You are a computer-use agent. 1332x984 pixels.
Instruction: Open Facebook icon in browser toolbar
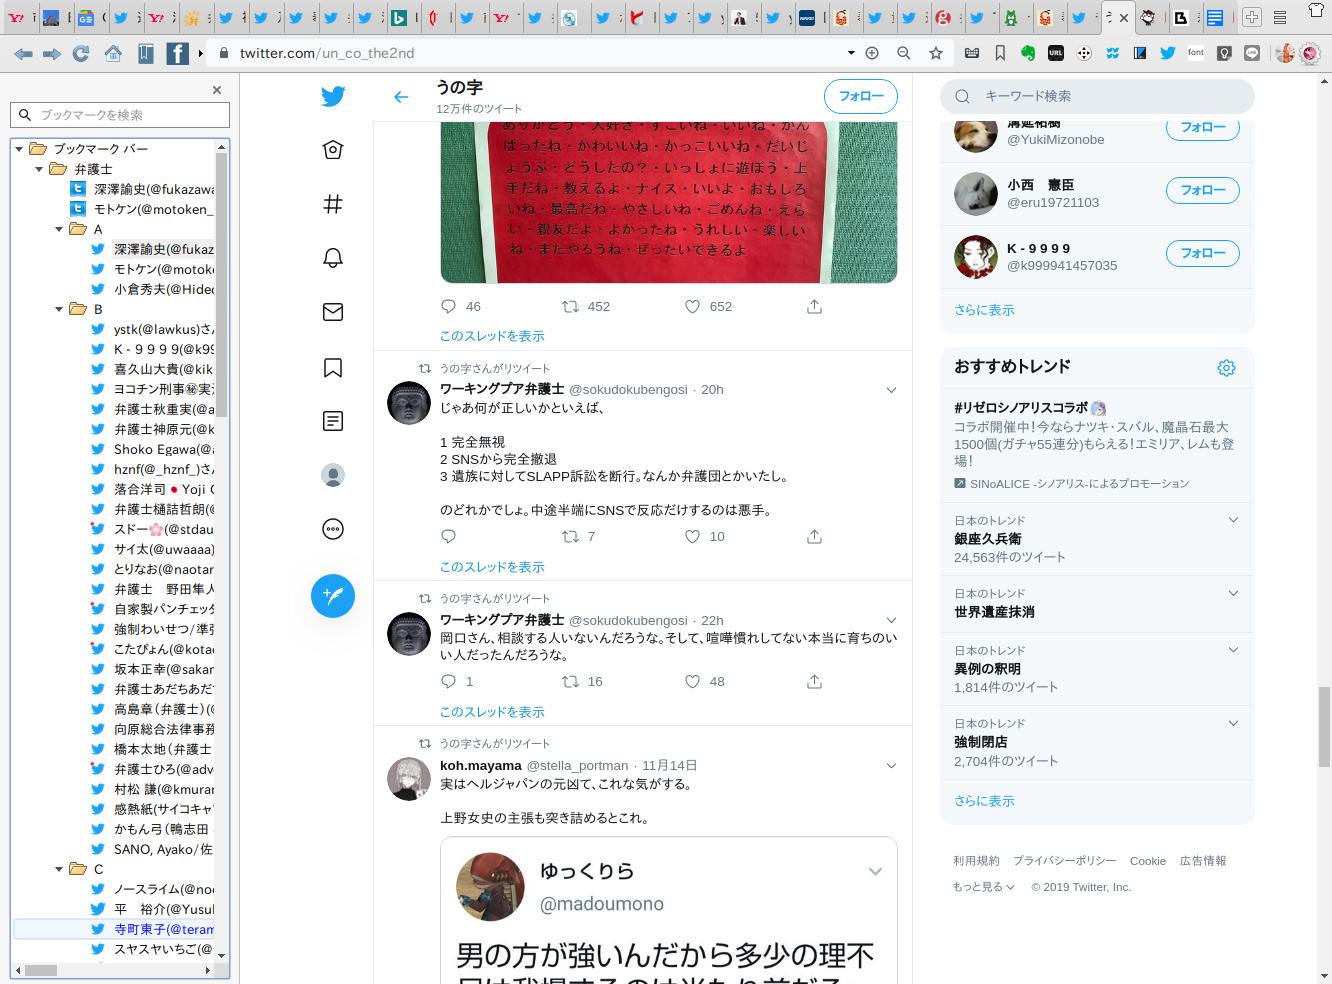(177, 53)
